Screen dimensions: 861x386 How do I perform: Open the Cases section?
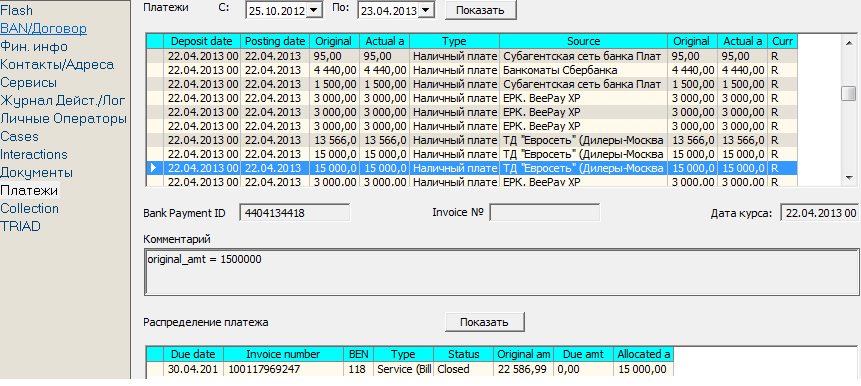20,136
